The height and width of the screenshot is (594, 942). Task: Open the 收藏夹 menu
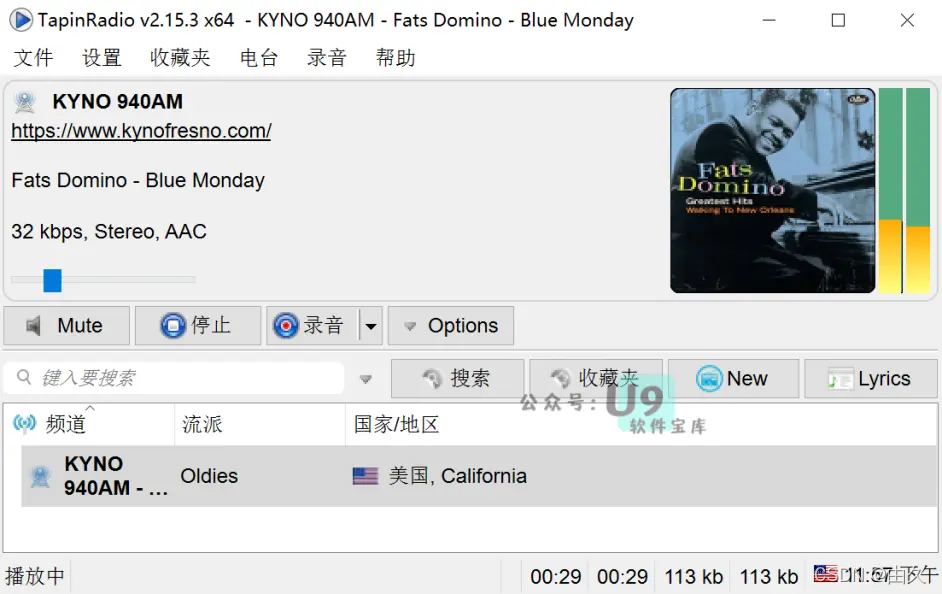point(180,58)
